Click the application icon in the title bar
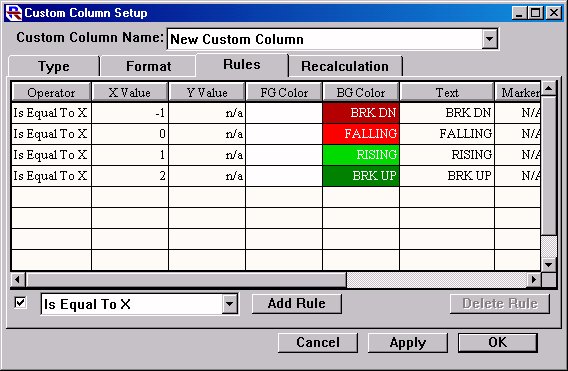The width and height of the screenshot is (568, 371). point(13,13)
